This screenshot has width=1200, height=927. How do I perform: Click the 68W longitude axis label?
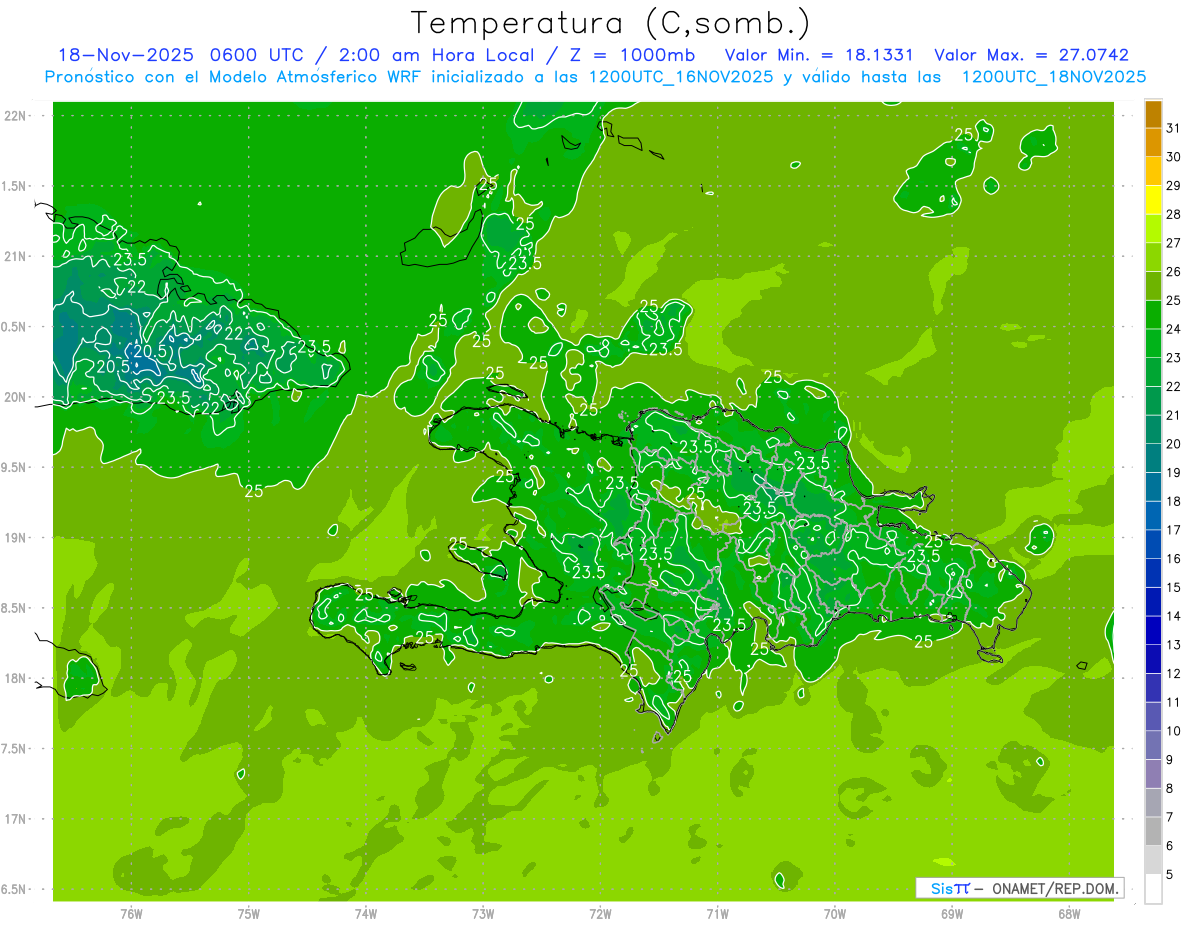point(1069,913)
